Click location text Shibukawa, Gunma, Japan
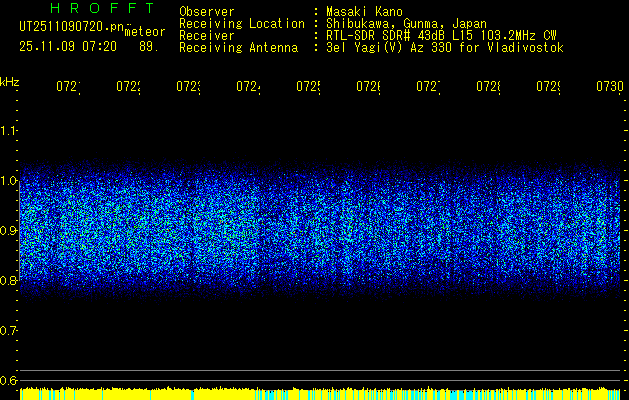 click(406, 24)
